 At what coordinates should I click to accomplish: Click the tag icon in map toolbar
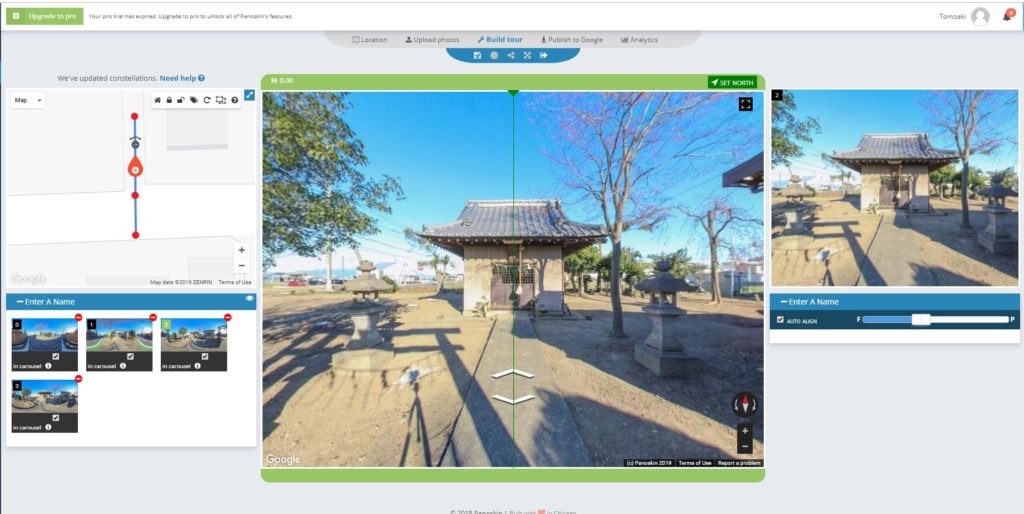[194, 100]
